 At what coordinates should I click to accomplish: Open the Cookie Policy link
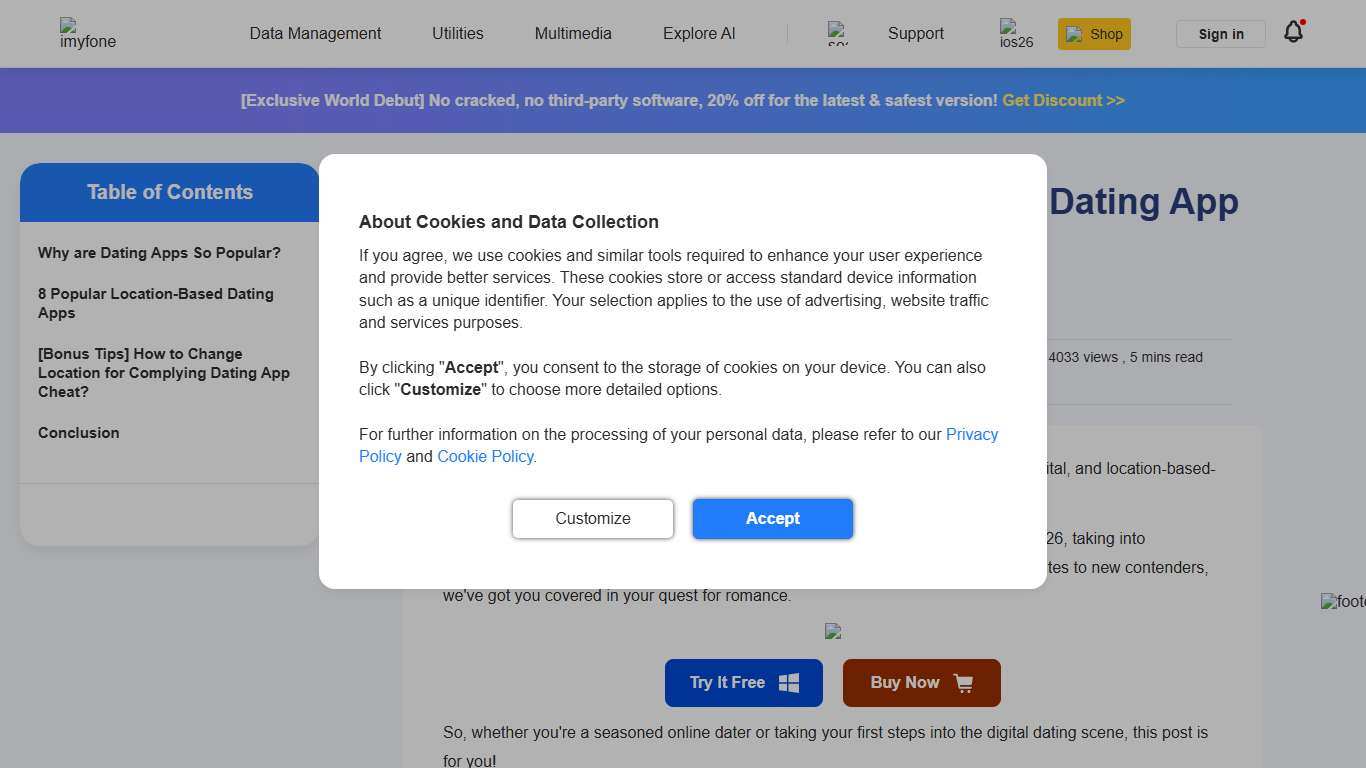point(485,456)
